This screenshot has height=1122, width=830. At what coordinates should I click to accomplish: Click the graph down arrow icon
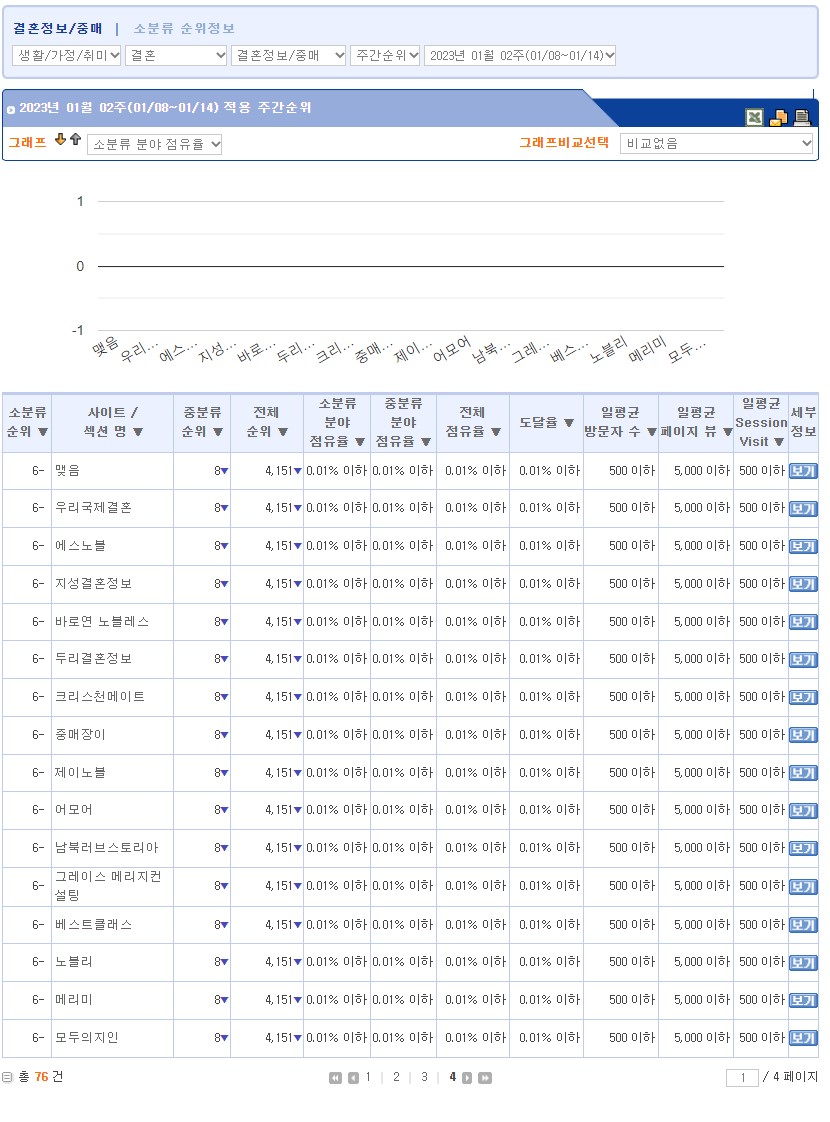(60, 140)
